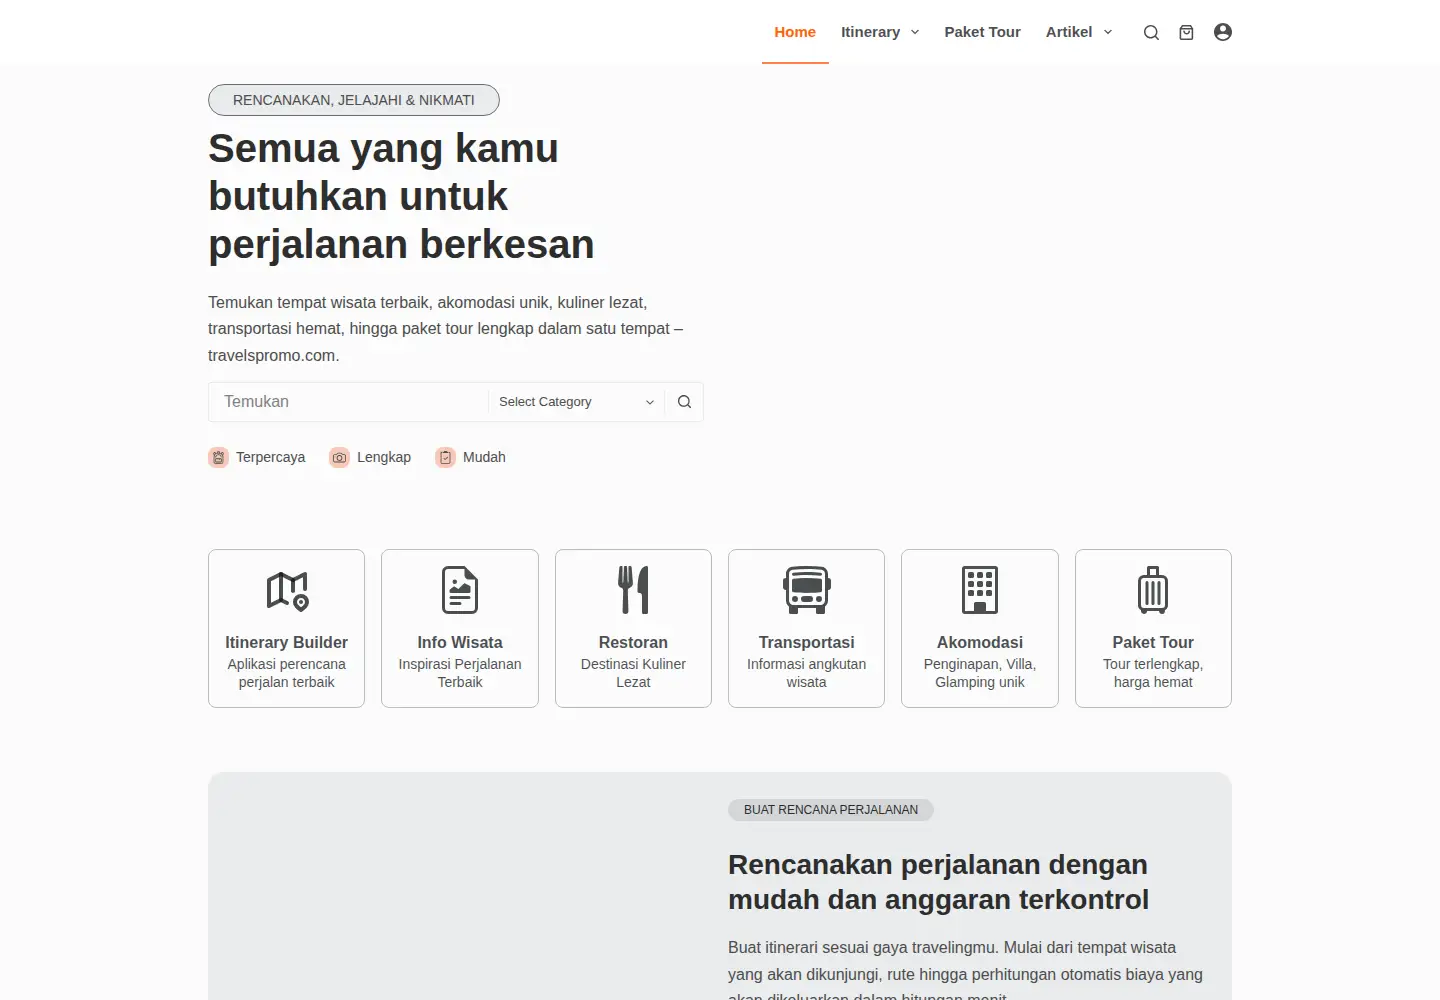Click the Itinerary Builder map icon
1440x1000 pixels.
[287, 590]
